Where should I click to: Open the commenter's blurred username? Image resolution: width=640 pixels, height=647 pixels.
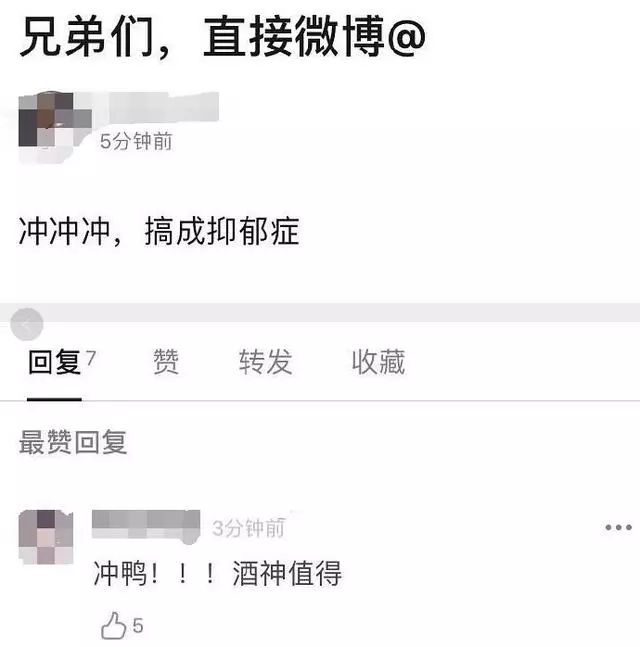coord(146,524)
